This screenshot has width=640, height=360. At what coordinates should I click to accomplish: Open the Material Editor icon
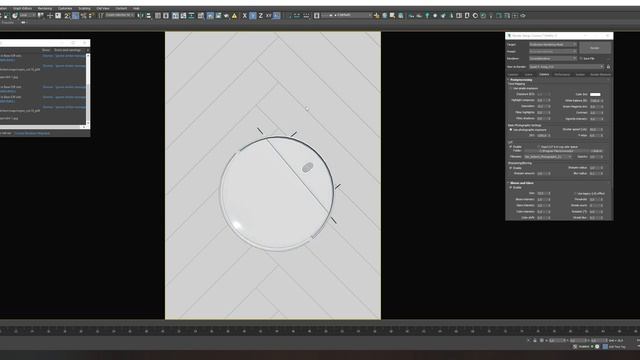[x=201, y=16]
